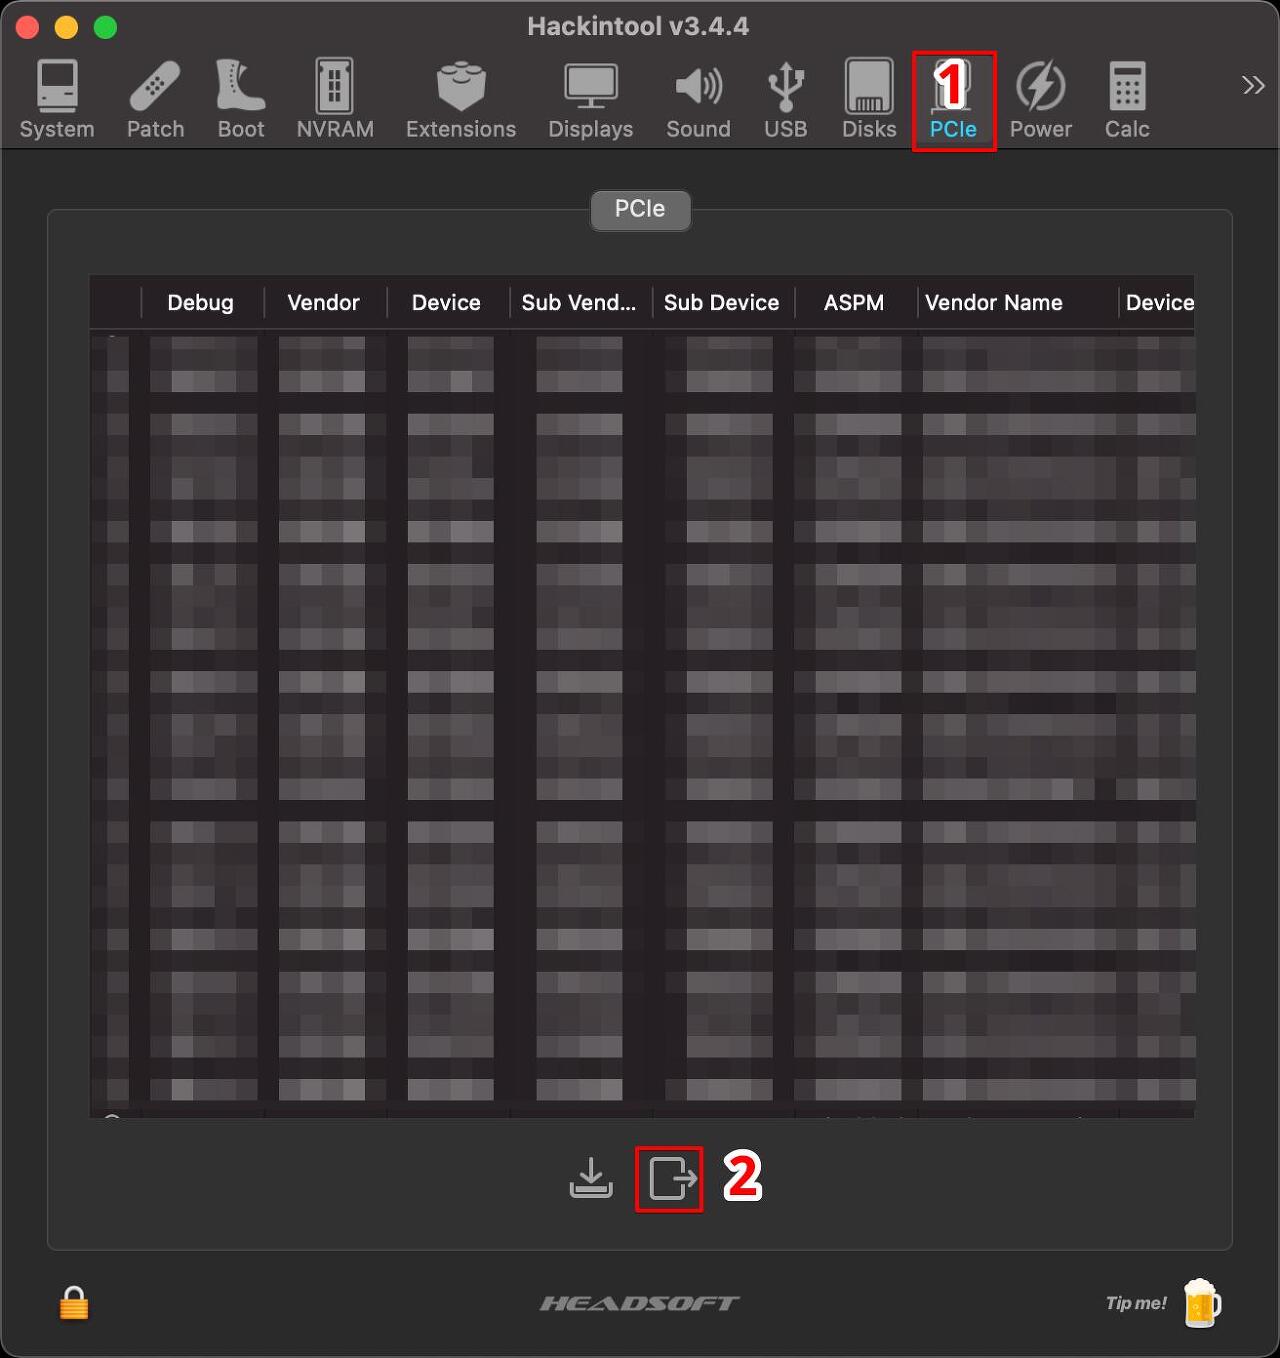Sort by the Debug column header
1280x1358 pixels.
(201, 302)
